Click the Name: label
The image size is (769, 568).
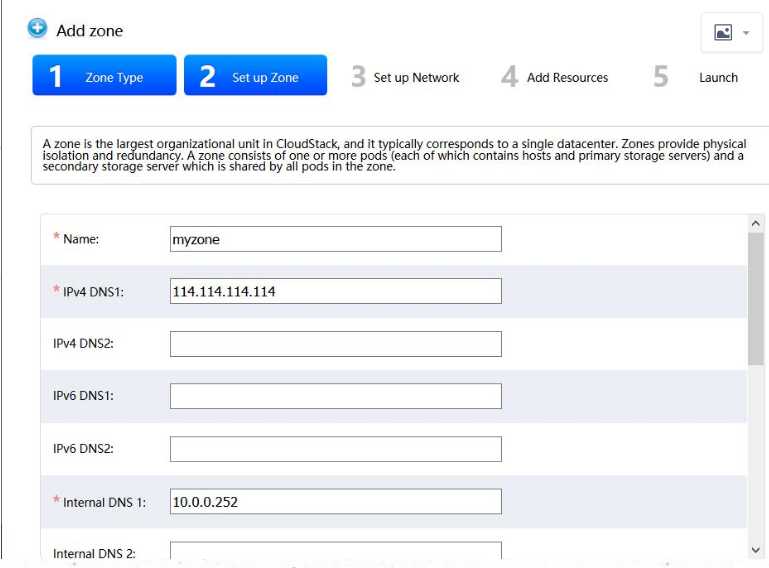pyautogui.click(x=81, y=239)
